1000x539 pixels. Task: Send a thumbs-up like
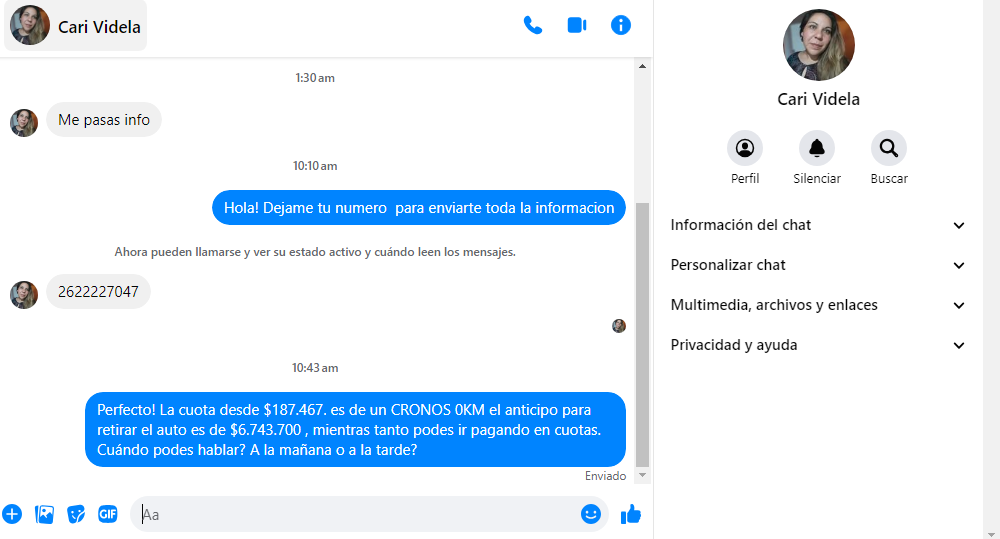(x=630, y=514)
